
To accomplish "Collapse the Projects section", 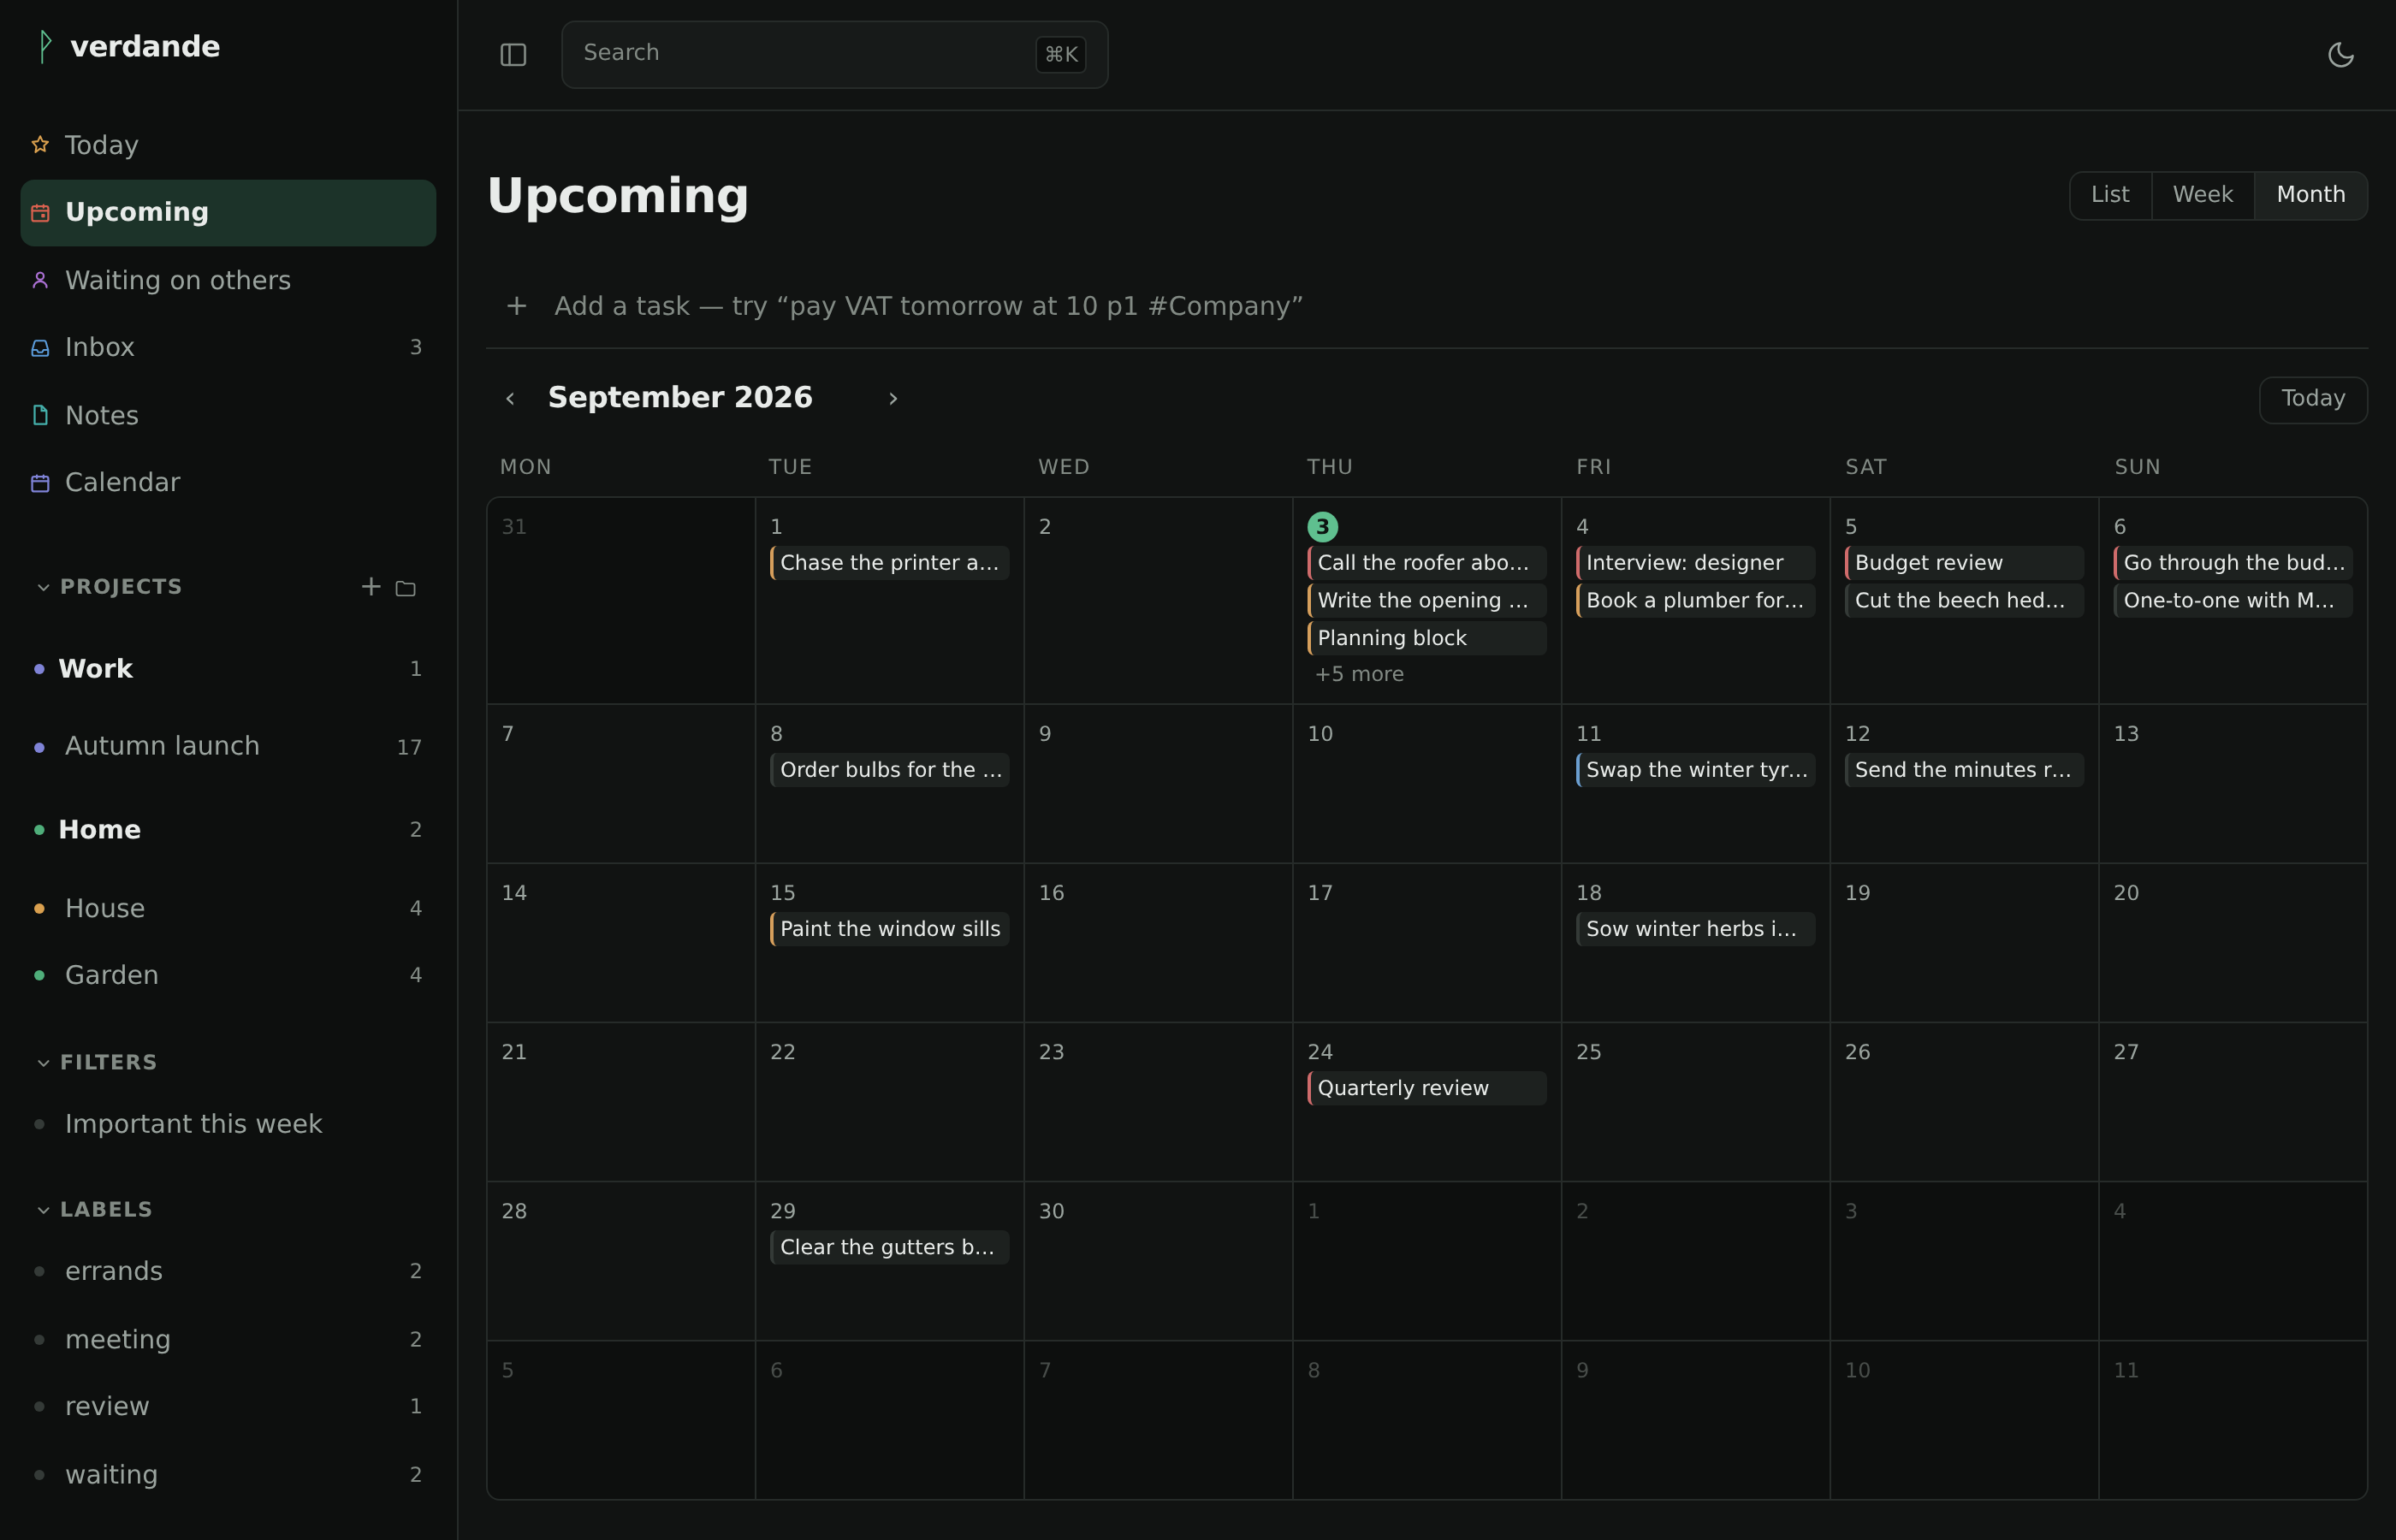I will click(43, 587).
